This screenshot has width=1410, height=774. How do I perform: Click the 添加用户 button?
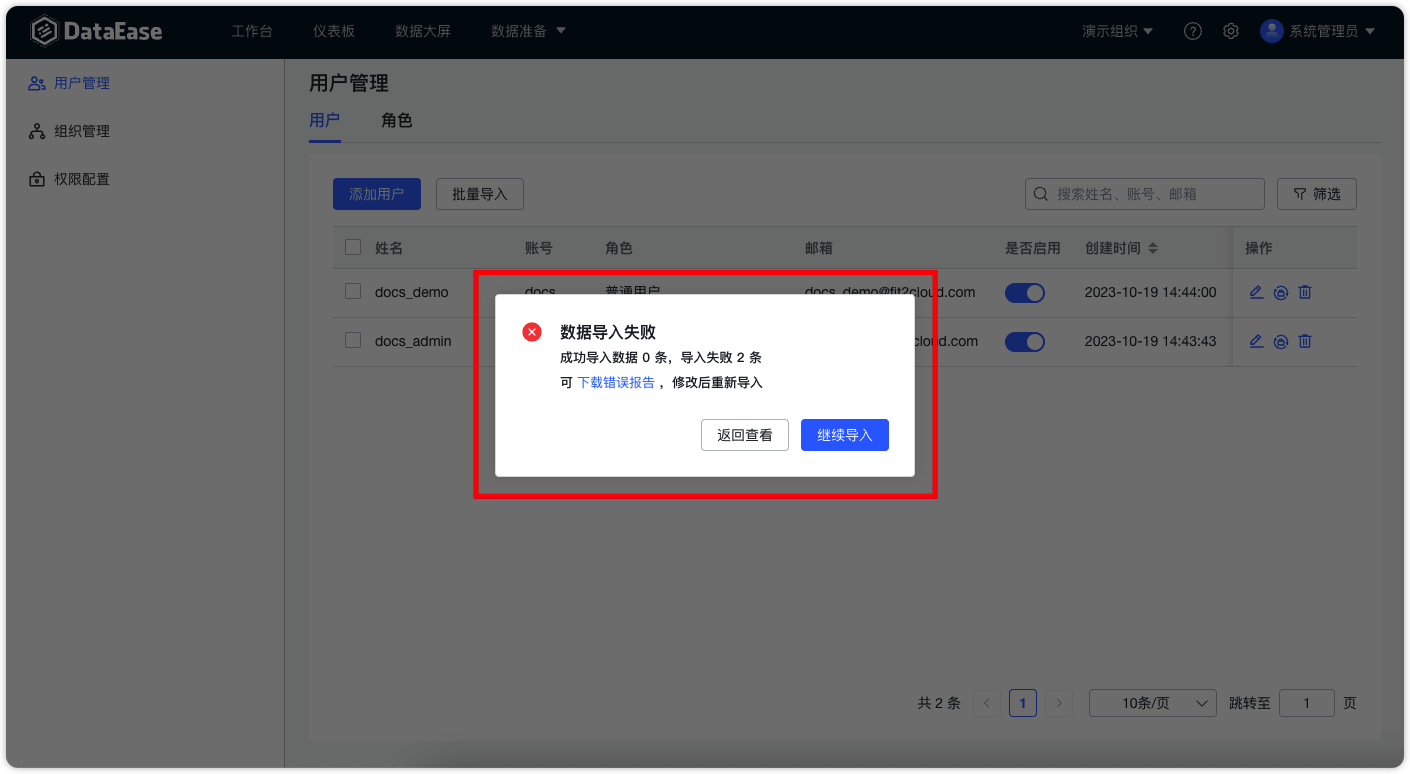[x=377, y=194]
